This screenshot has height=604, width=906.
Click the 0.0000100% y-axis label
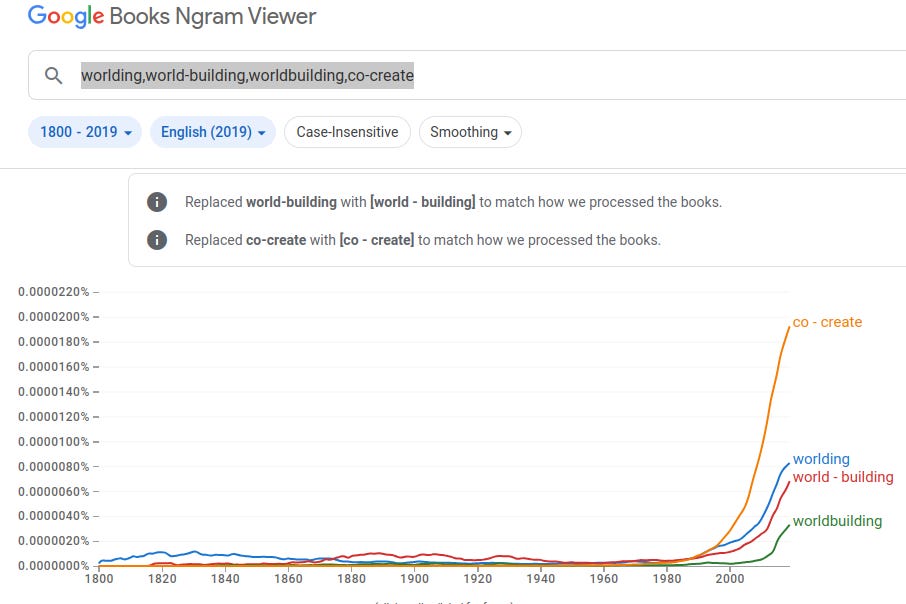point(54,442)
